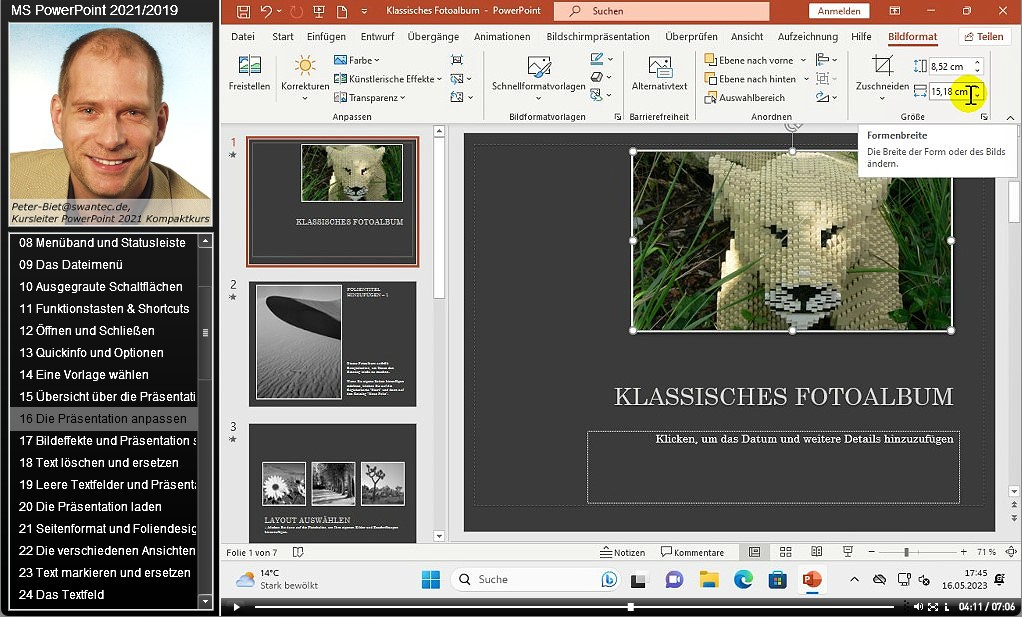The image size is (1022, 617).
Task: Toggle the Kommentare pane
Action: point(691,552)
